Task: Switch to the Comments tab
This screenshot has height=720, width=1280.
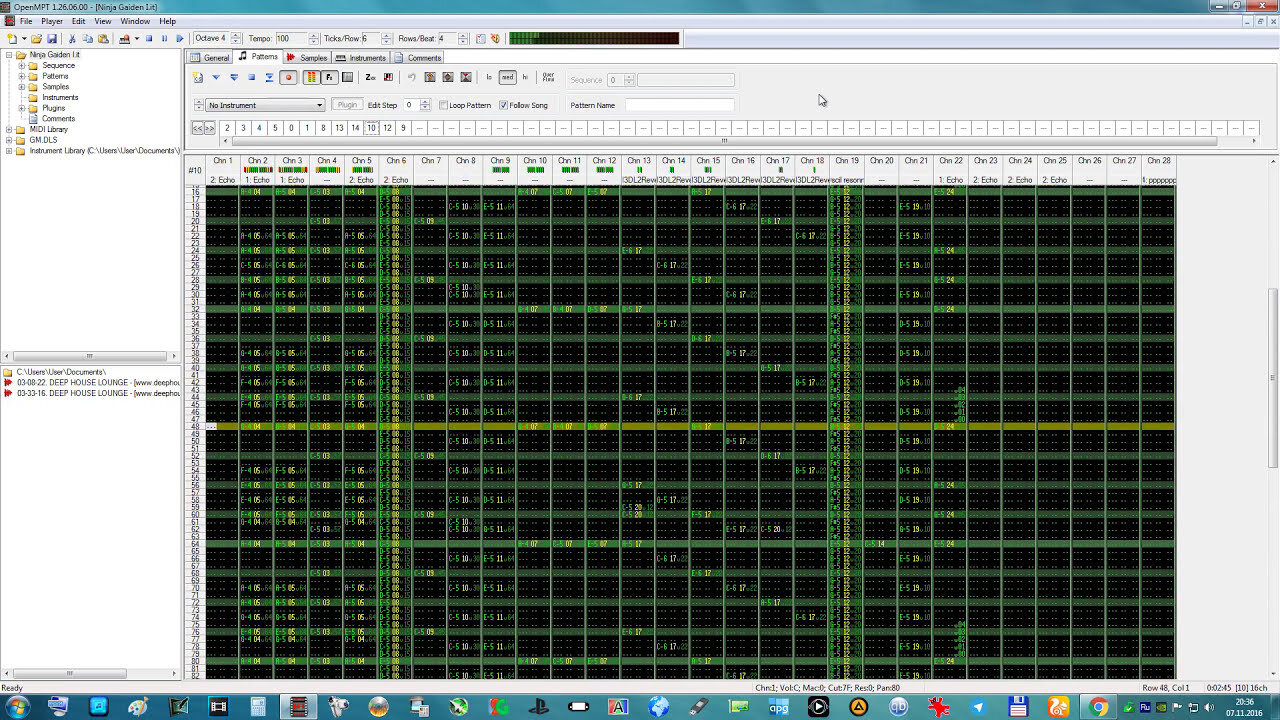Action: (x=418, y=57)
